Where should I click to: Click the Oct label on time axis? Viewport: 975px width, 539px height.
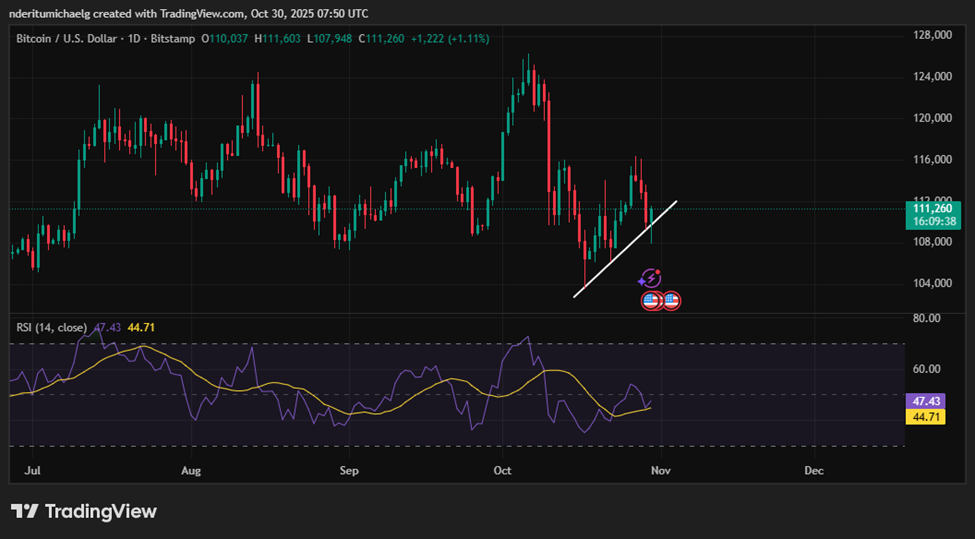[502, 471]
